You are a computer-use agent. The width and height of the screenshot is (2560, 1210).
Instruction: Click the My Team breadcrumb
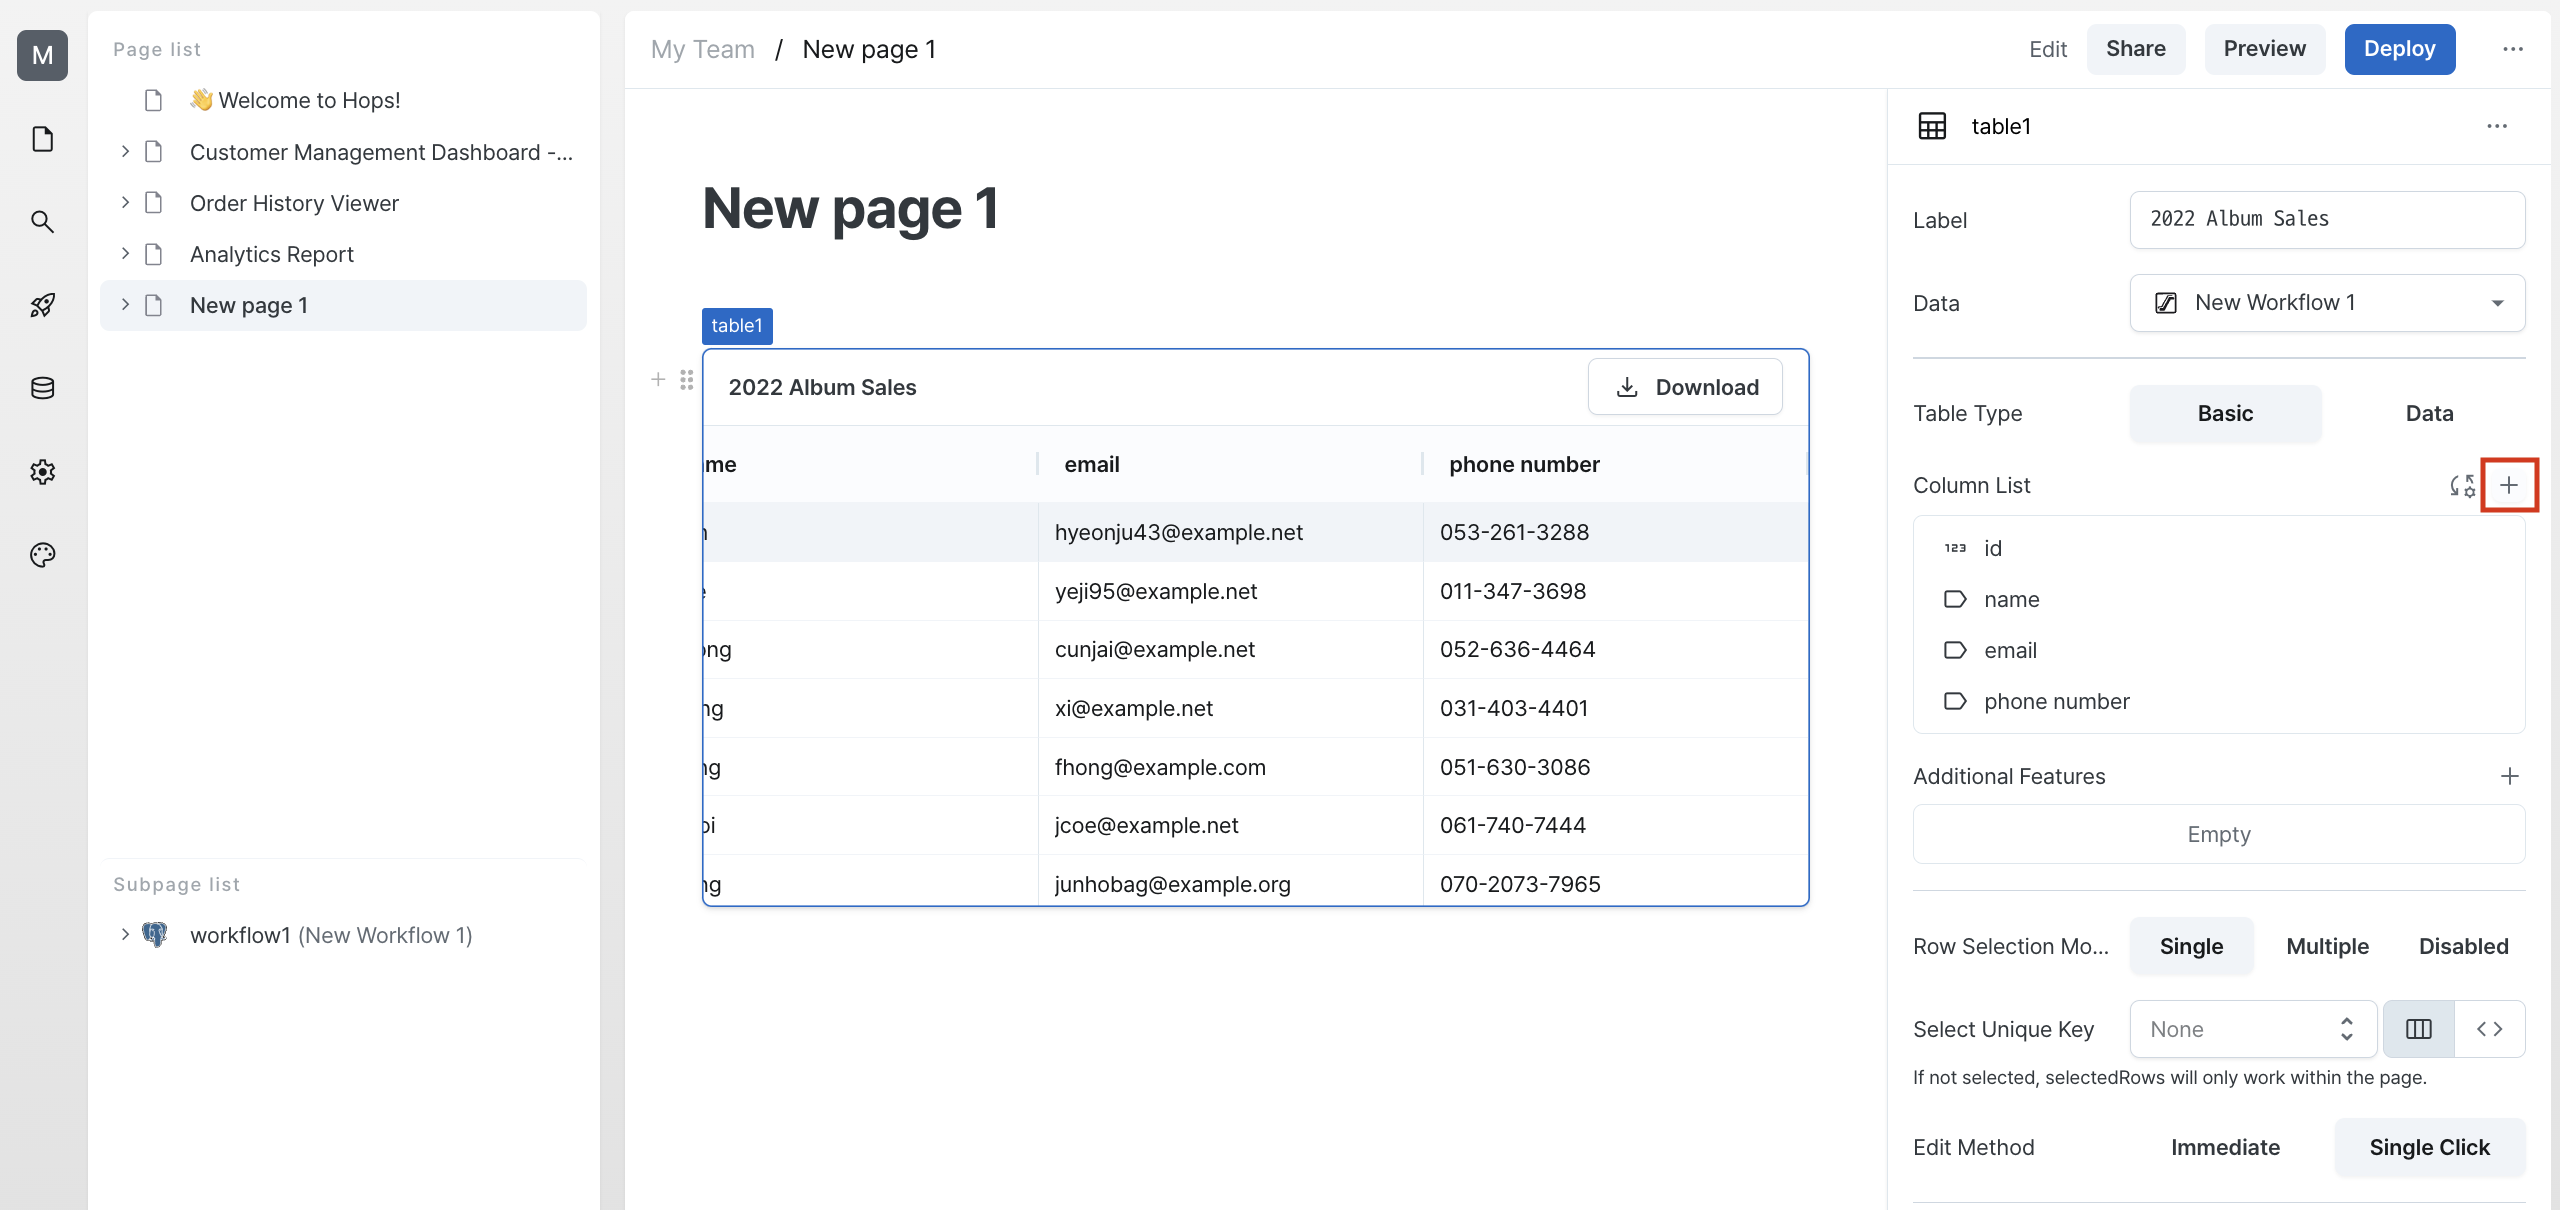click(x=702, y=49)
